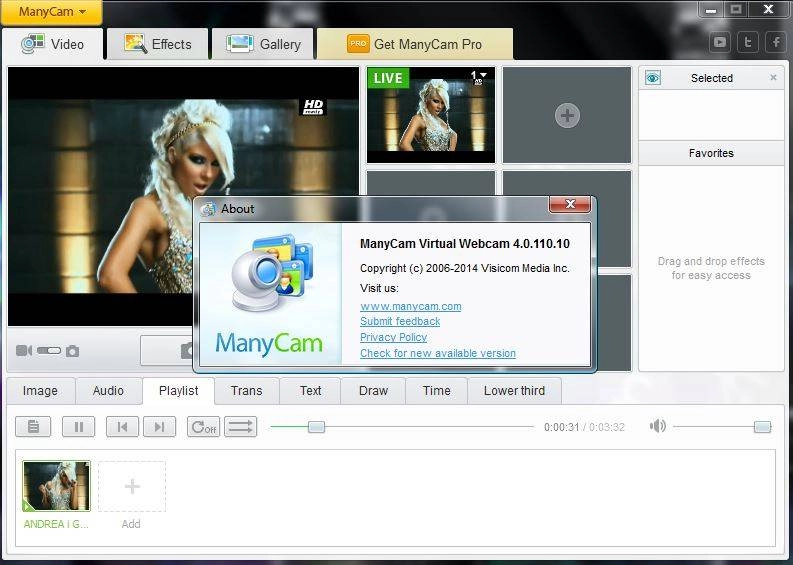793x565 pixels.
Task: Select the Playlist tab
Action: (179, 390)
